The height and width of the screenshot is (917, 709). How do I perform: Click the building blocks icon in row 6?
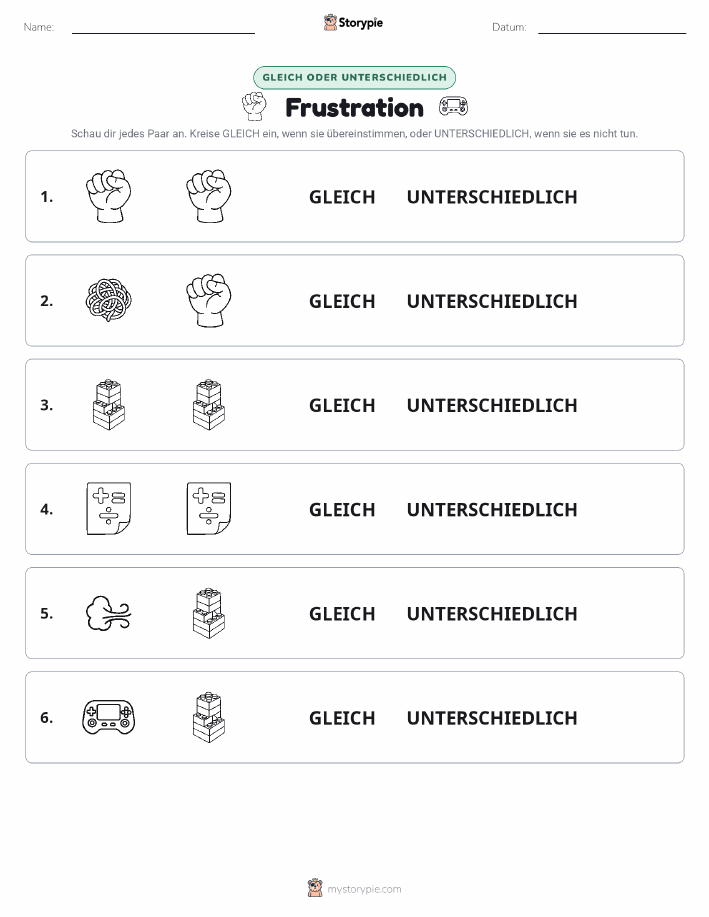coord(209,717)
